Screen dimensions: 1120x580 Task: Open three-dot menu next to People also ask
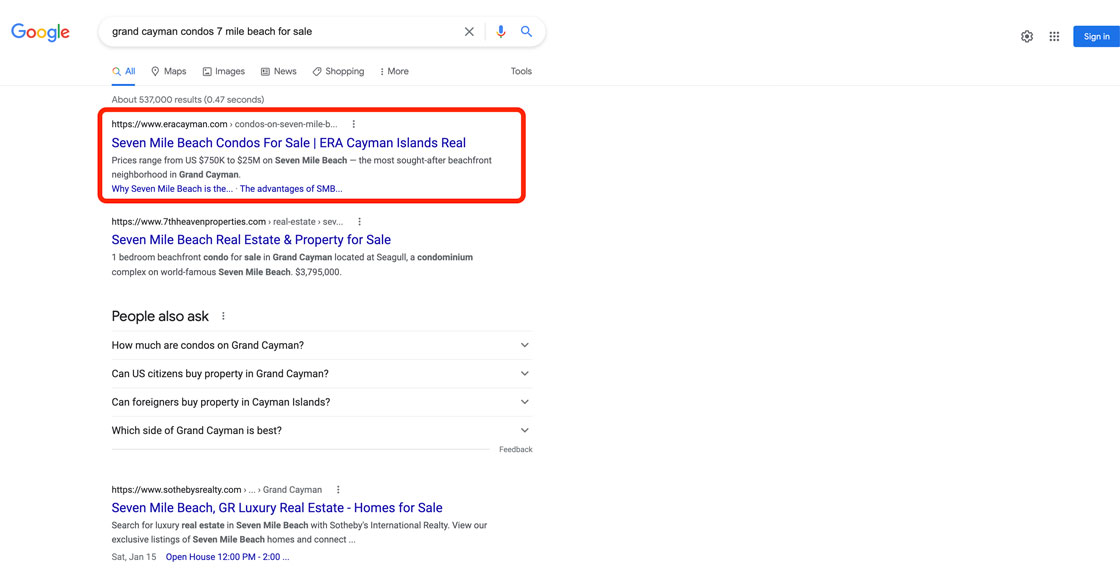(x=223, y=316)
